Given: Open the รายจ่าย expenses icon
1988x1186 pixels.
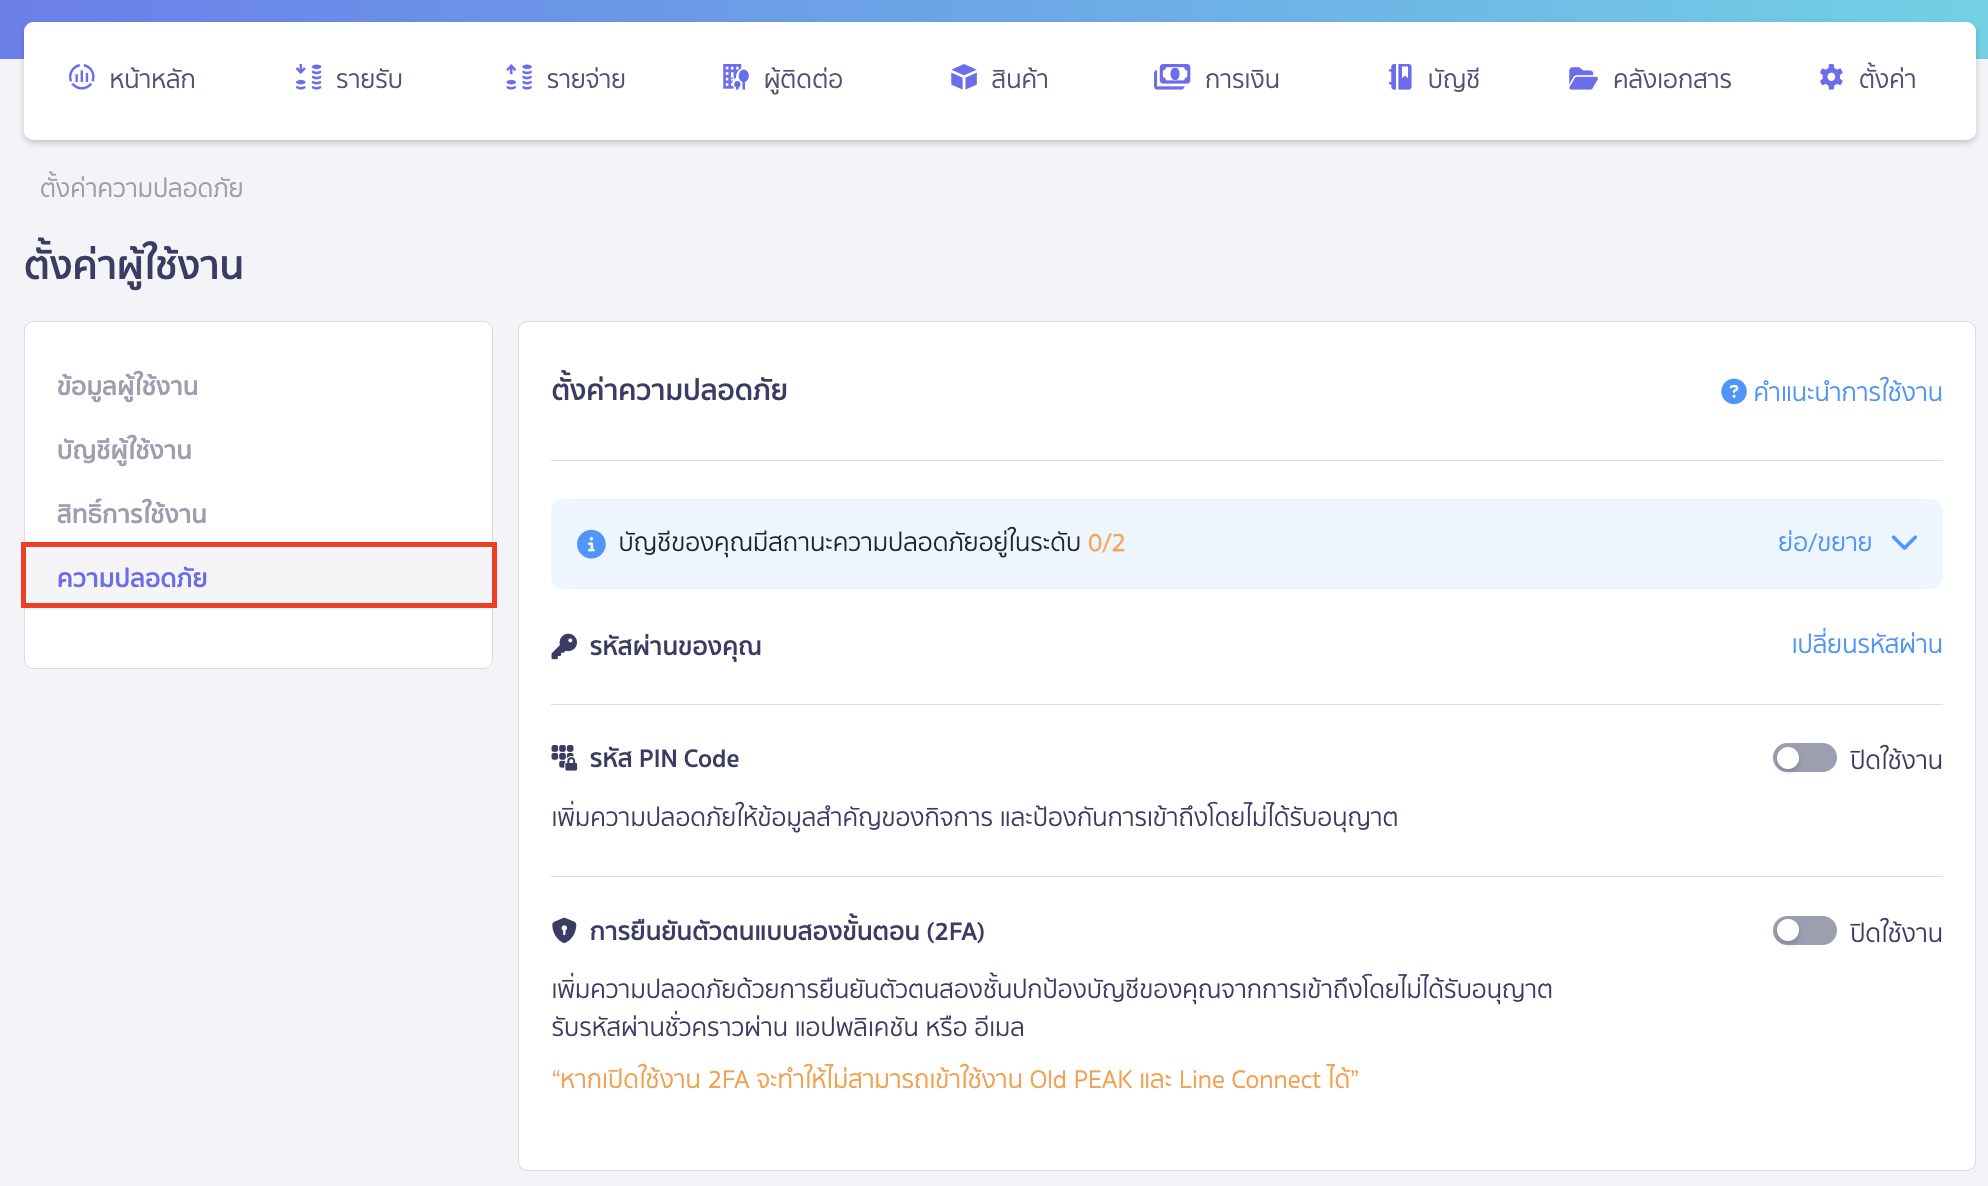Looking at the screenshot, I should (x=518, y=78).
